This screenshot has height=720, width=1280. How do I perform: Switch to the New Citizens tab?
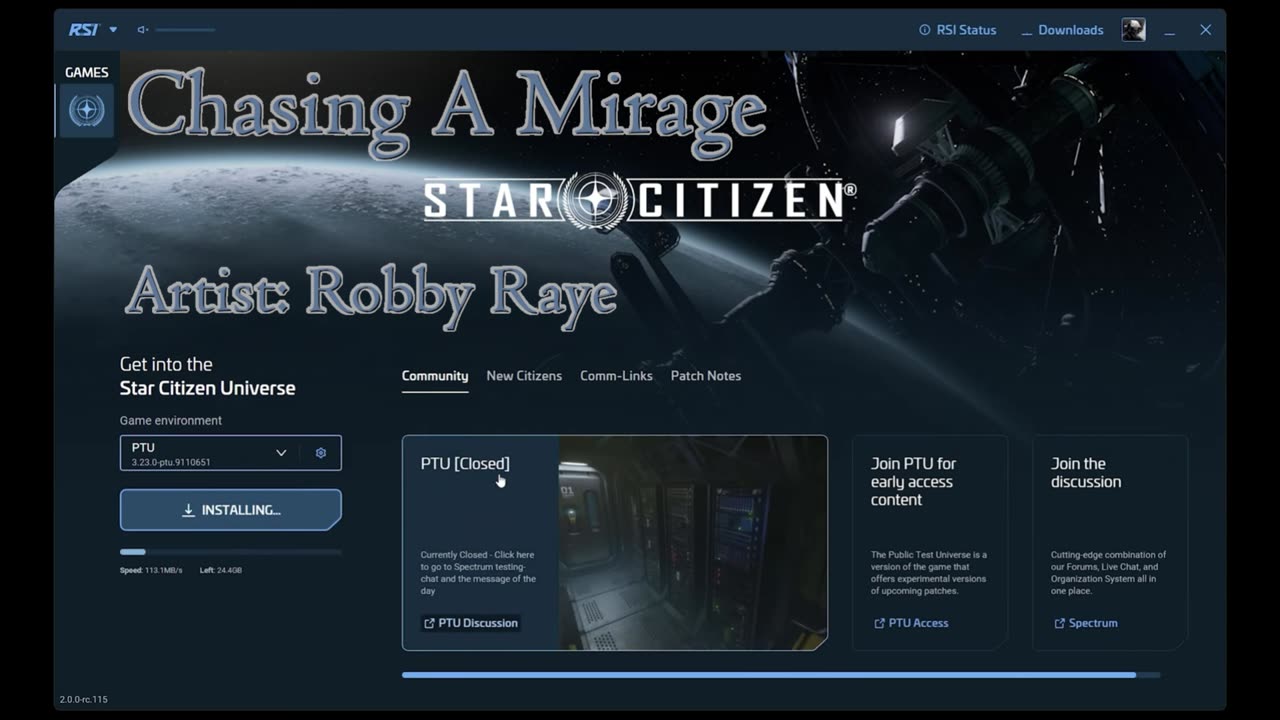pyautogui.click(x=524, y=376)
